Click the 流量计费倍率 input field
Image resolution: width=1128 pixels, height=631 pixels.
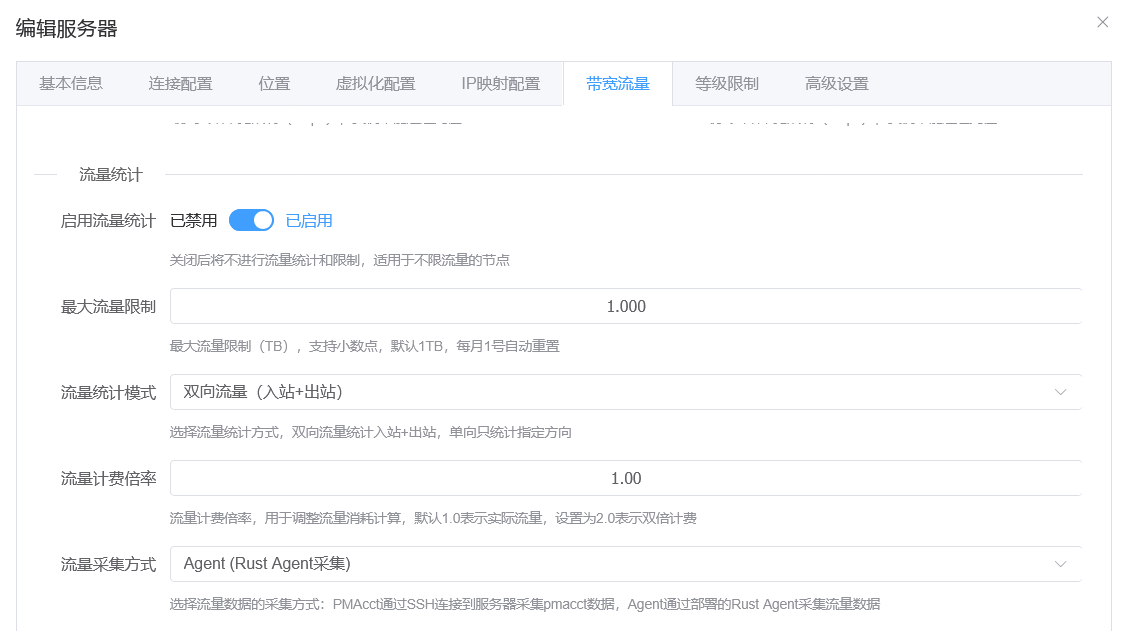pyautogui.click(x=625, y=478)
